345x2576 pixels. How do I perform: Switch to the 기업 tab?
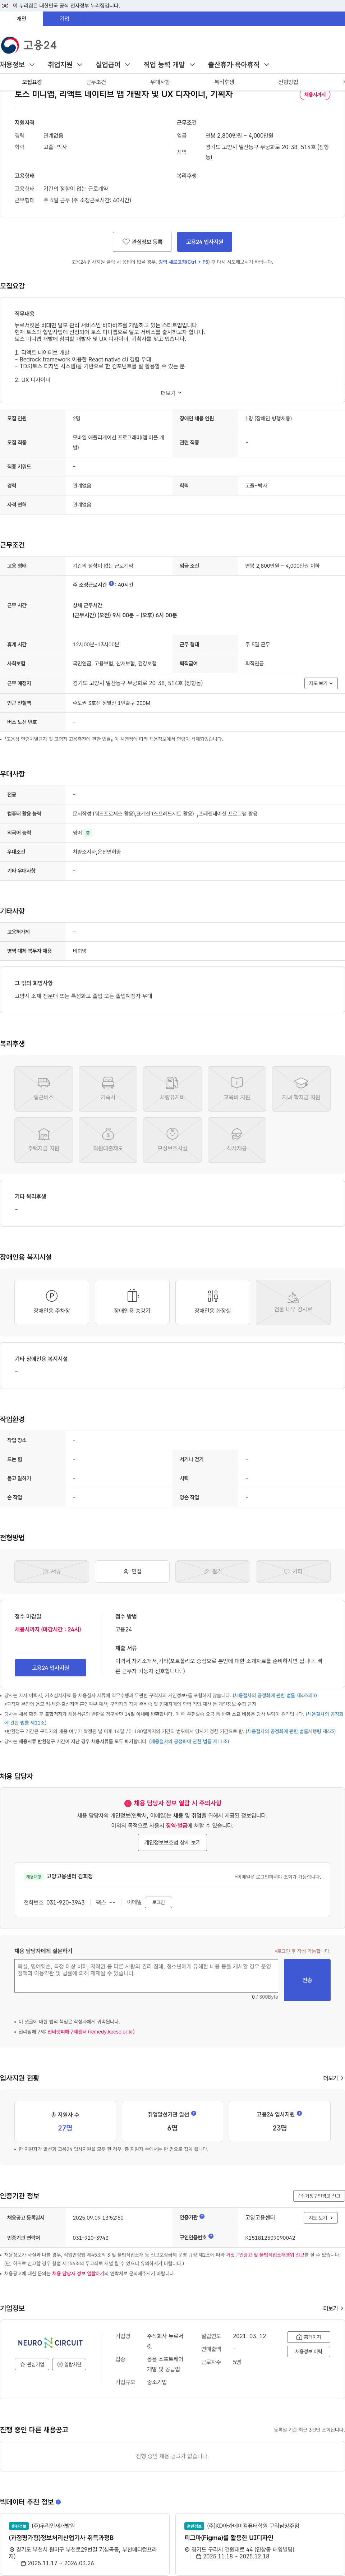[64, 19]
